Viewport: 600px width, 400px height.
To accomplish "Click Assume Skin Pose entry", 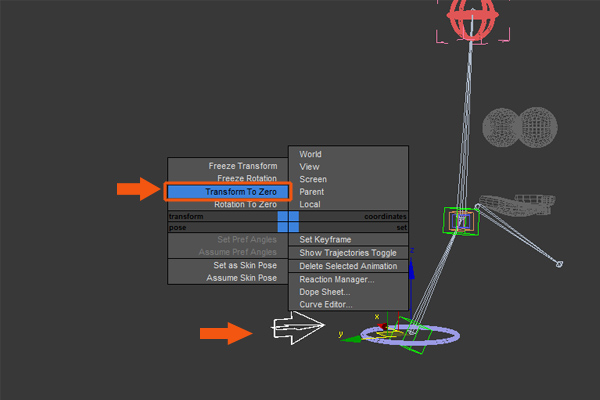I will [x=241, y=278].
